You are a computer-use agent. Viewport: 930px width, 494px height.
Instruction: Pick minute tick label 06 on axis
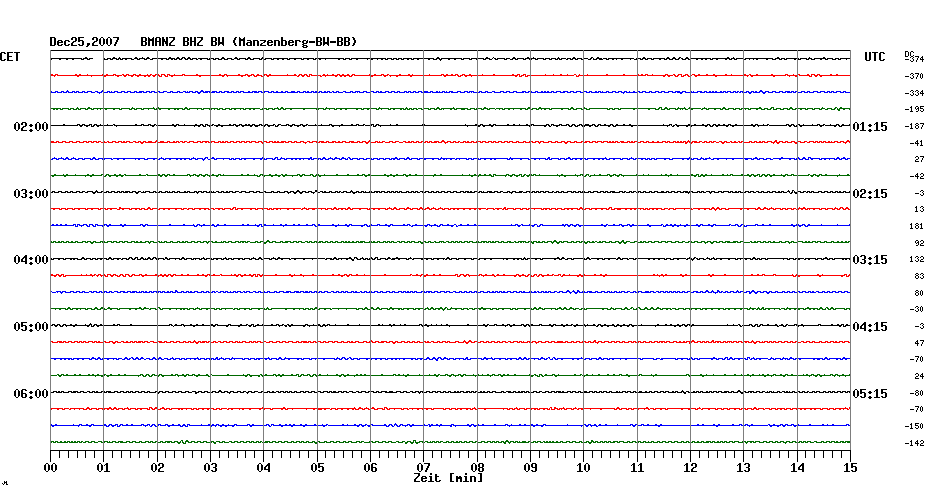pos(371,468)
